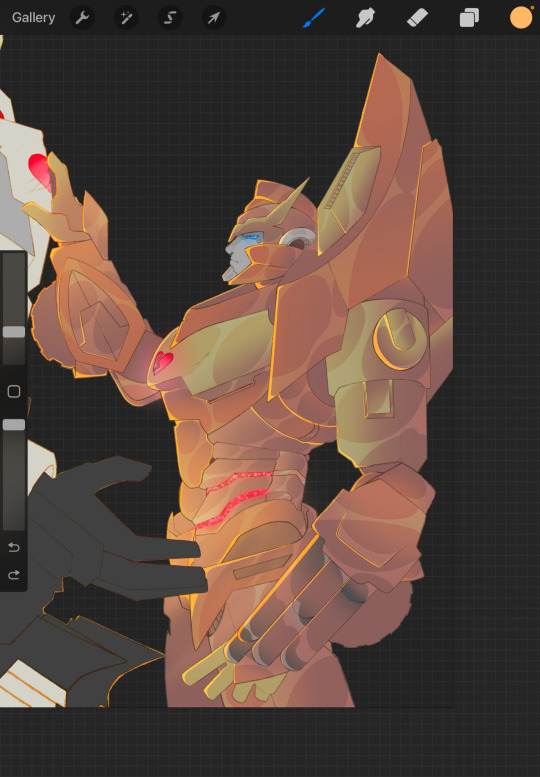This screenshot has height=777, width=540.
Task: Select the Smudge finger tool
Action: (366, 18)
